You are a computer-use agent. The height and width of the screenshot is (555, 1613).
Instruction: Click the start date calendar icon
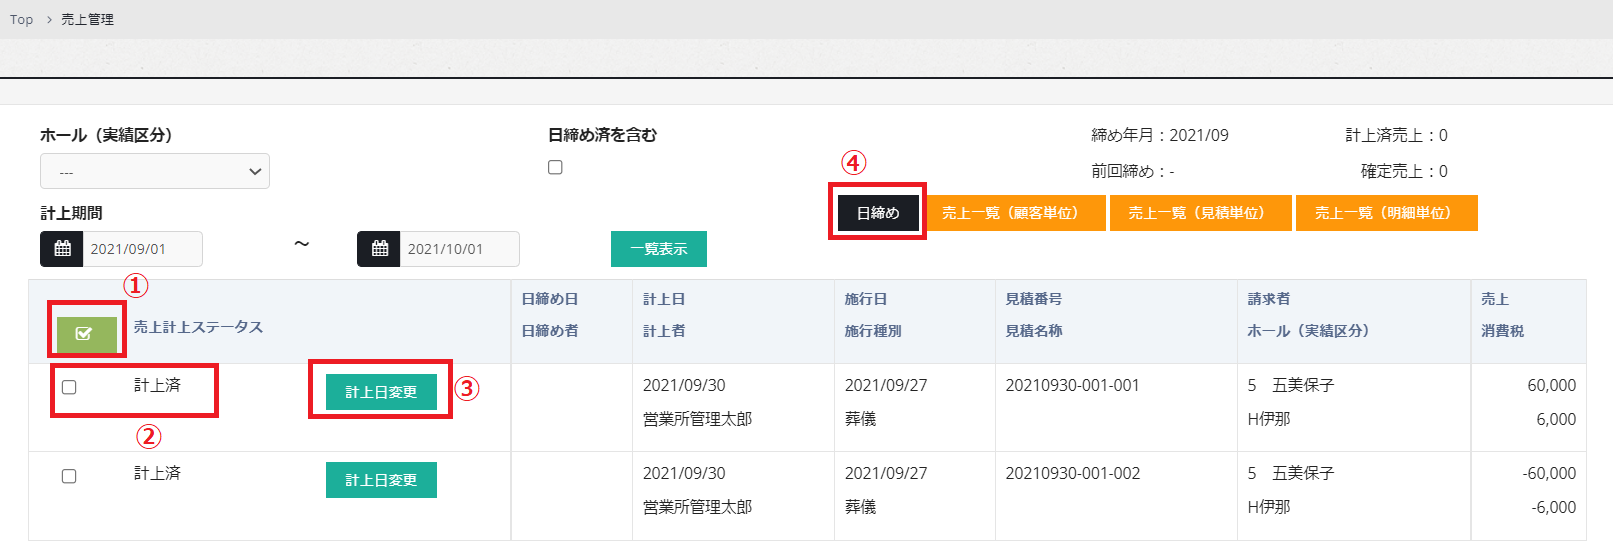62,249
